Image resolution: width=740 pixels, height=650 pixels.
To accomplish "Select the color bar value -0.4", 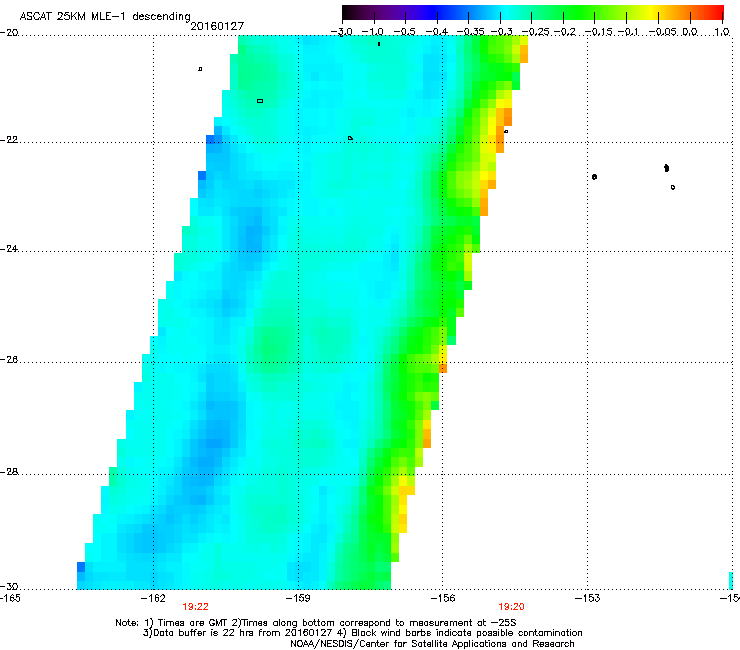I will click(437, 32).
